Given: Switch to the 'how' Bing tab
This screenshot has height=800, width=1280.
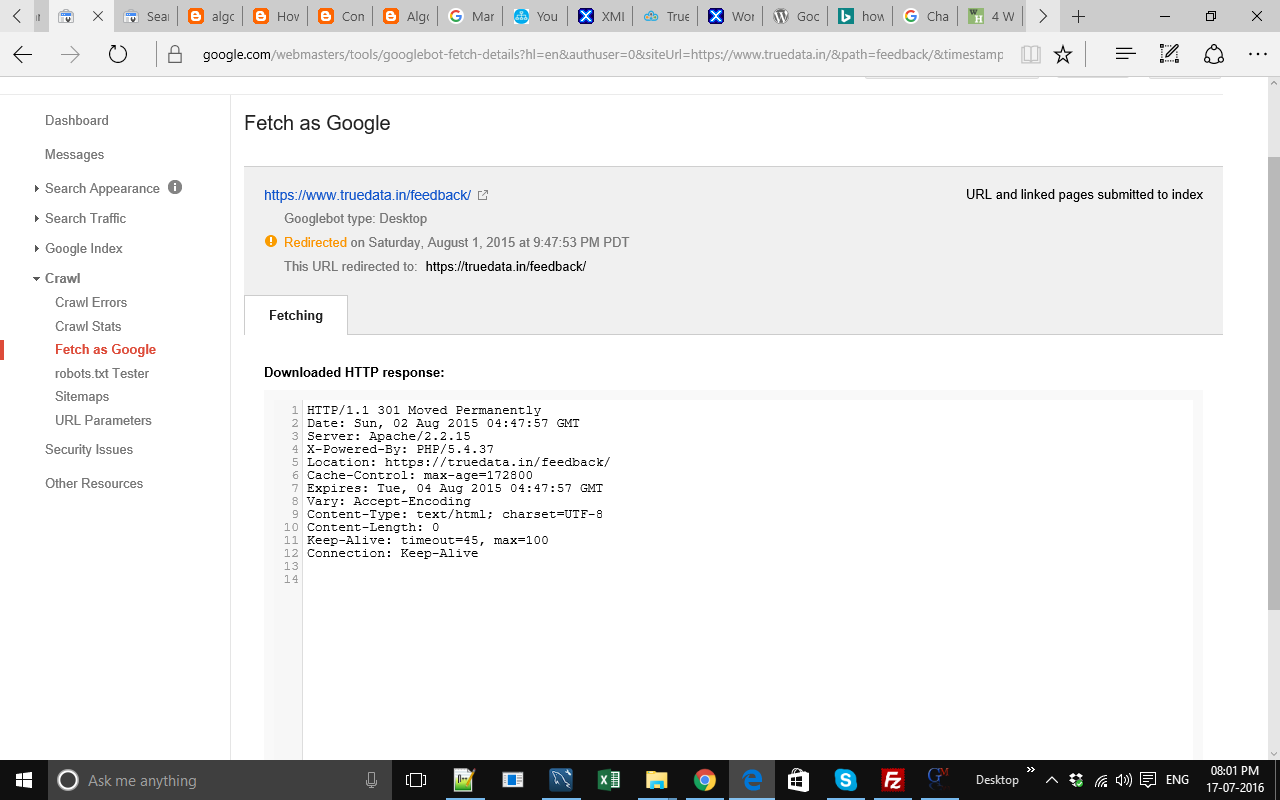Looking at the screenshot, I should pyautogui.click(x=861, y=17).
